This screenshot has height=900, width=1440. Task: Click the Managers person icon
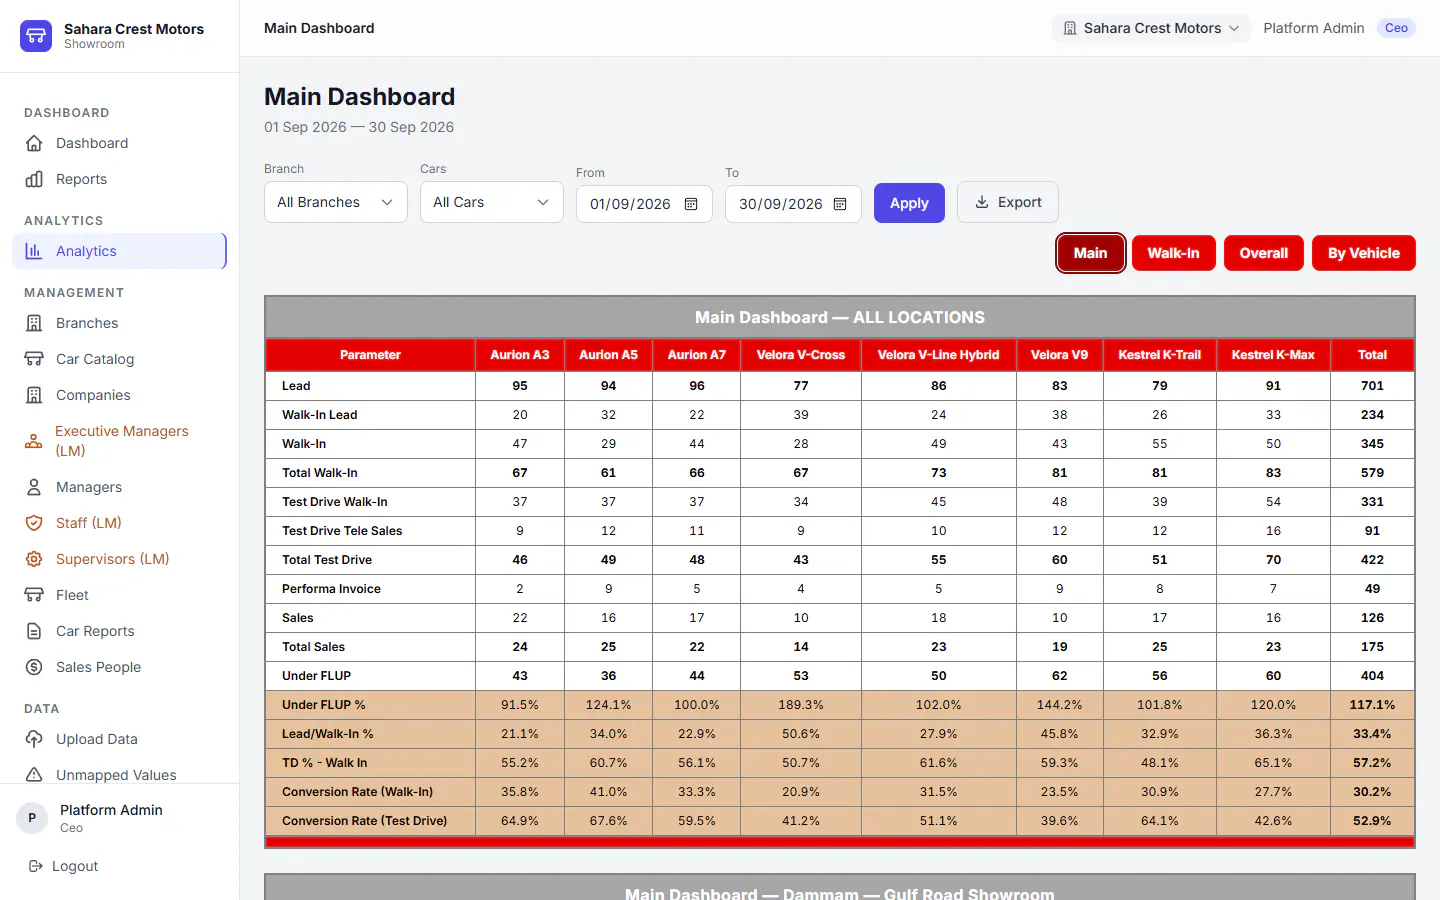pos(34,487)
